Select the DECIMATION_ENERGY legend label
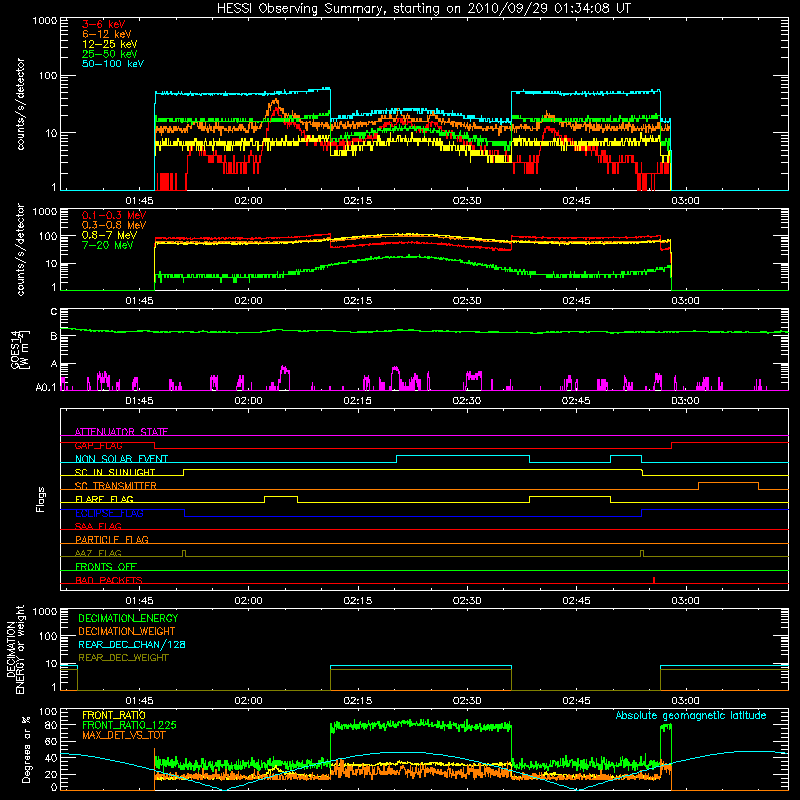 tap(128, 618)
